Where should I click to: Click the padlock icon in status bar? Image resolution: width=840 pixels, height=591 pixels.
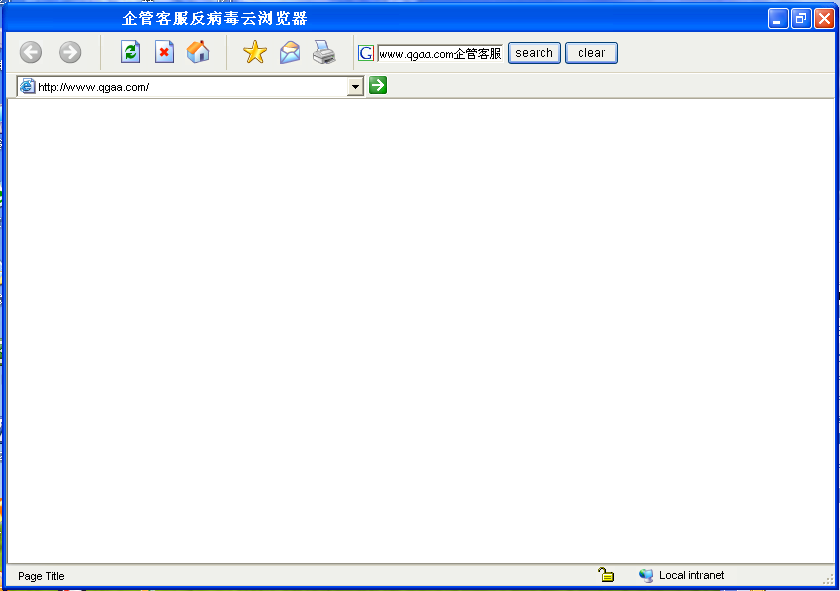[606, 575]
